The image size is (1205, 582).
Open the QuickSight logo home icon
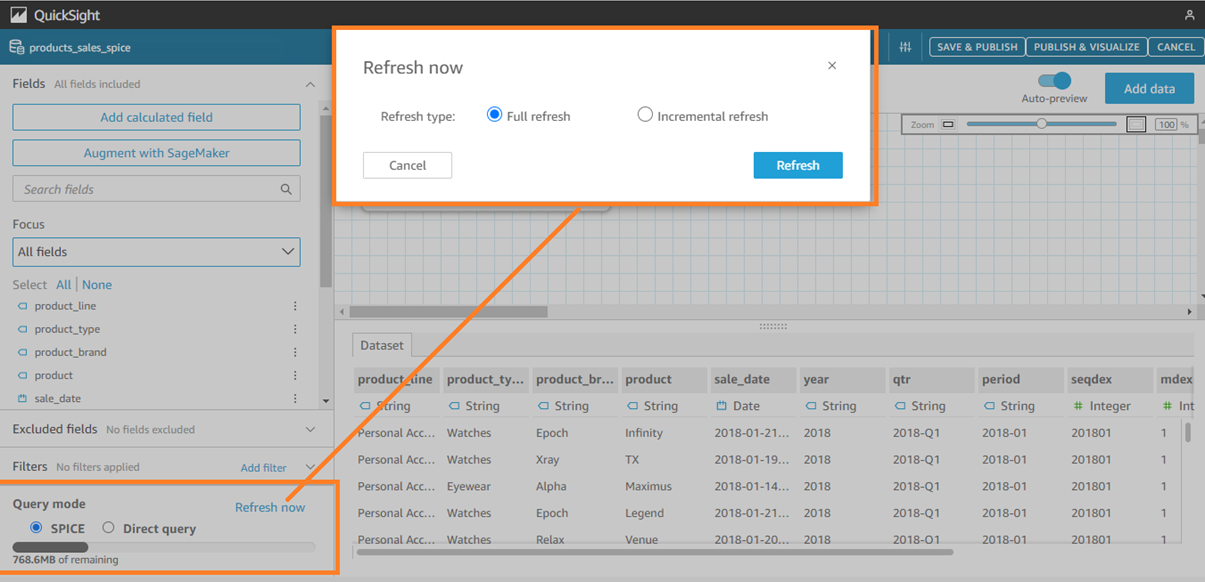coord(18,15)
